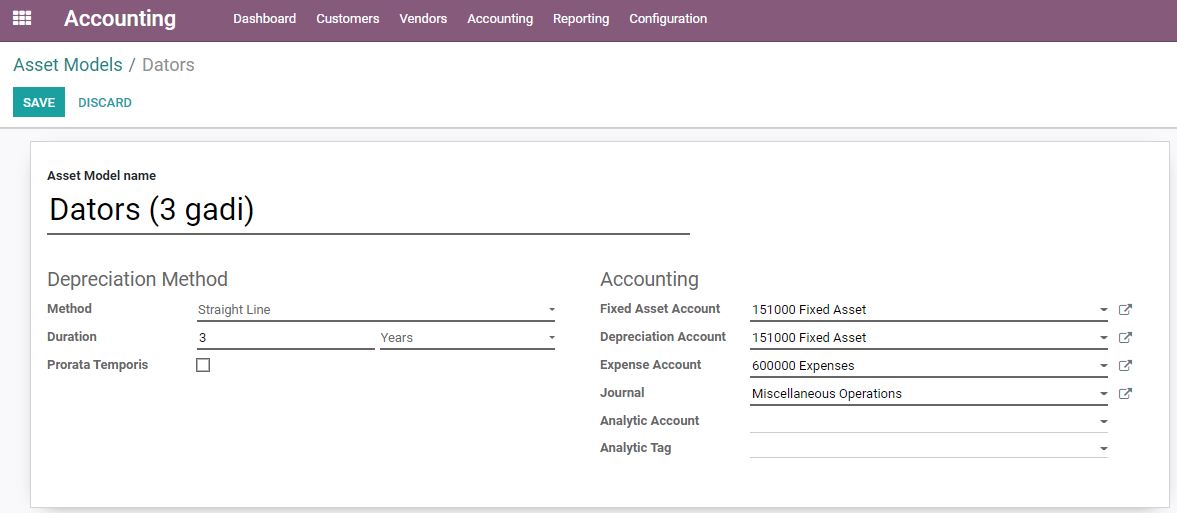Expand the Analytic Account dropdown

tap(929, 421)
